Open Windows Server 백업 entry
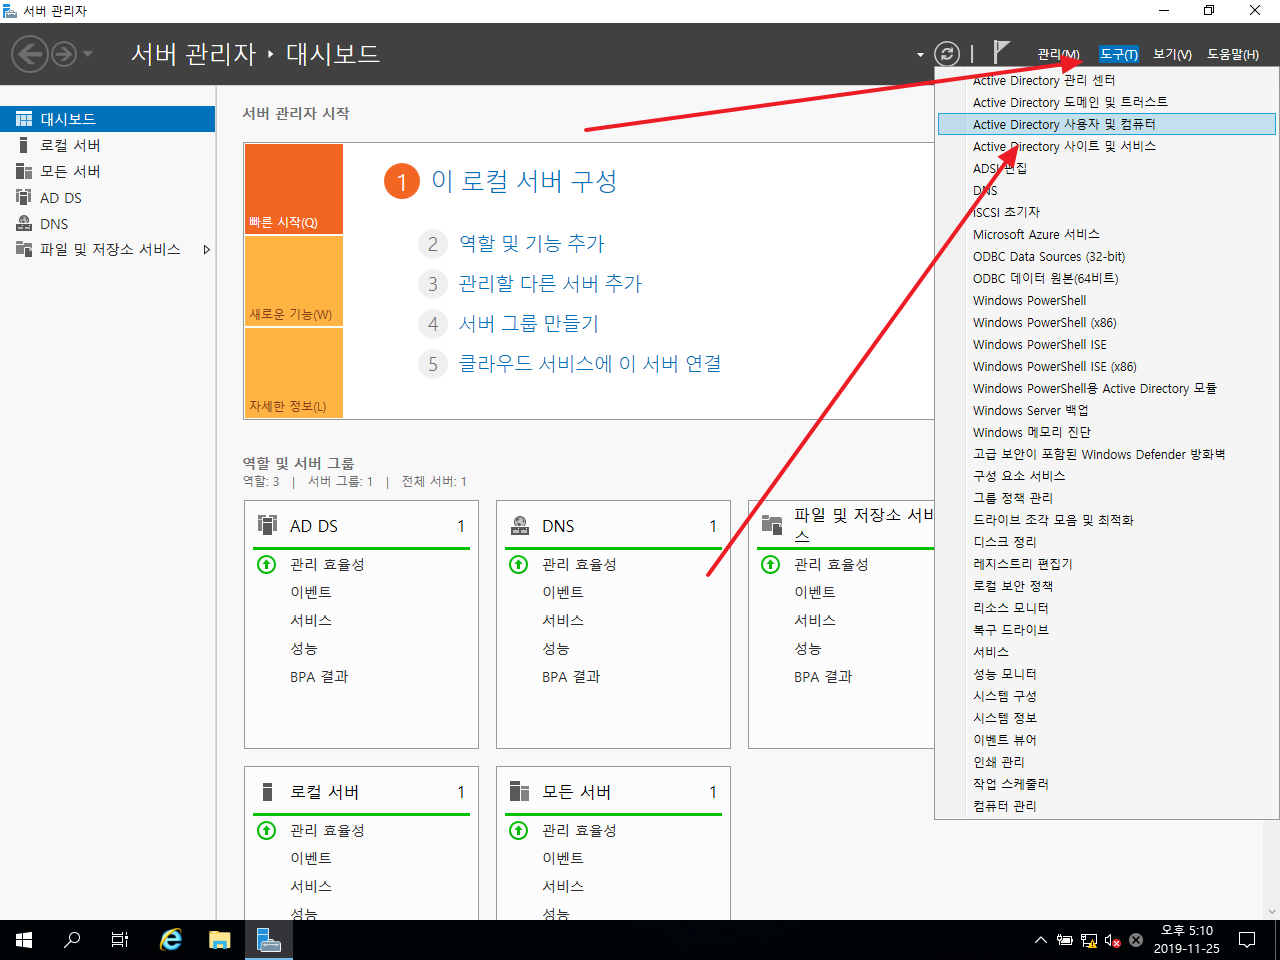Image resolution: width=1280 pixels, height=960 pixels. [1106, 410]
